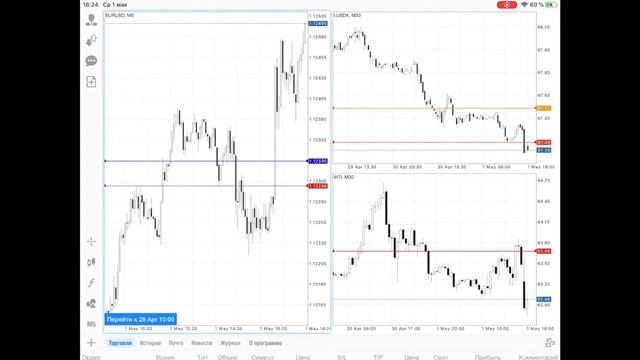Switch to the Почта tab
Viewport: 640px width, 360px height.
click(x=176, y=343)
